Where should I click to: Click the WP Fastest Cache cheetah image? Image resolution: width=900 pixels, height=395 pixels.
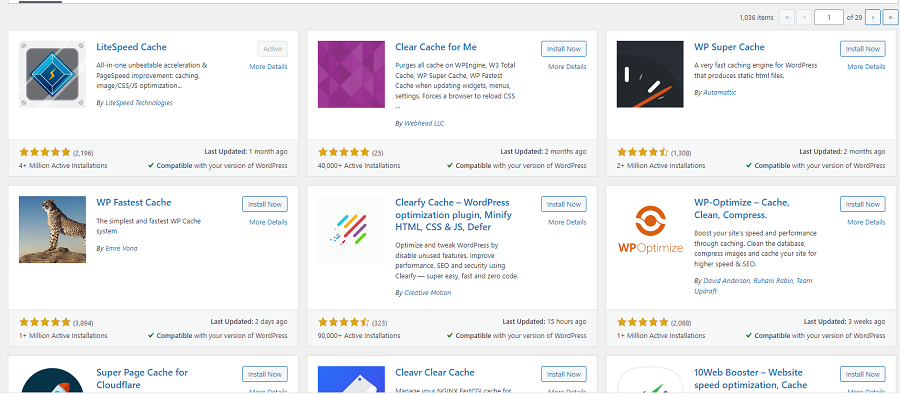tap(52, 230)
